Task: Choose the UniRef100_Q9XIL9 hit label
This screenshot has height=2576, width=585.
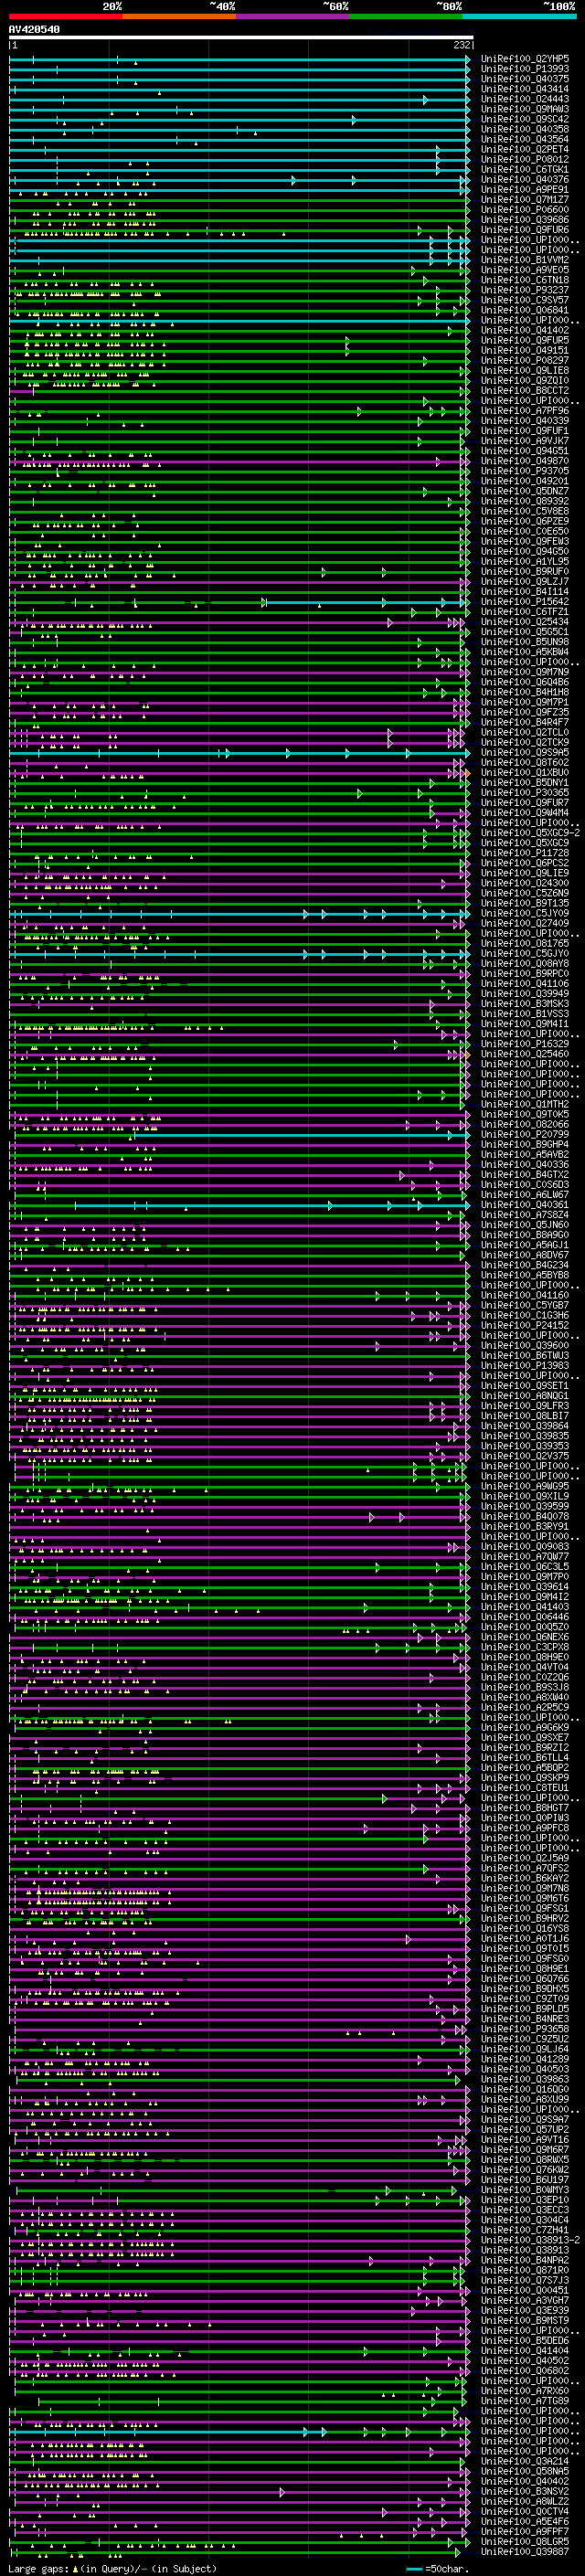Action: [x=525, y=1497]
